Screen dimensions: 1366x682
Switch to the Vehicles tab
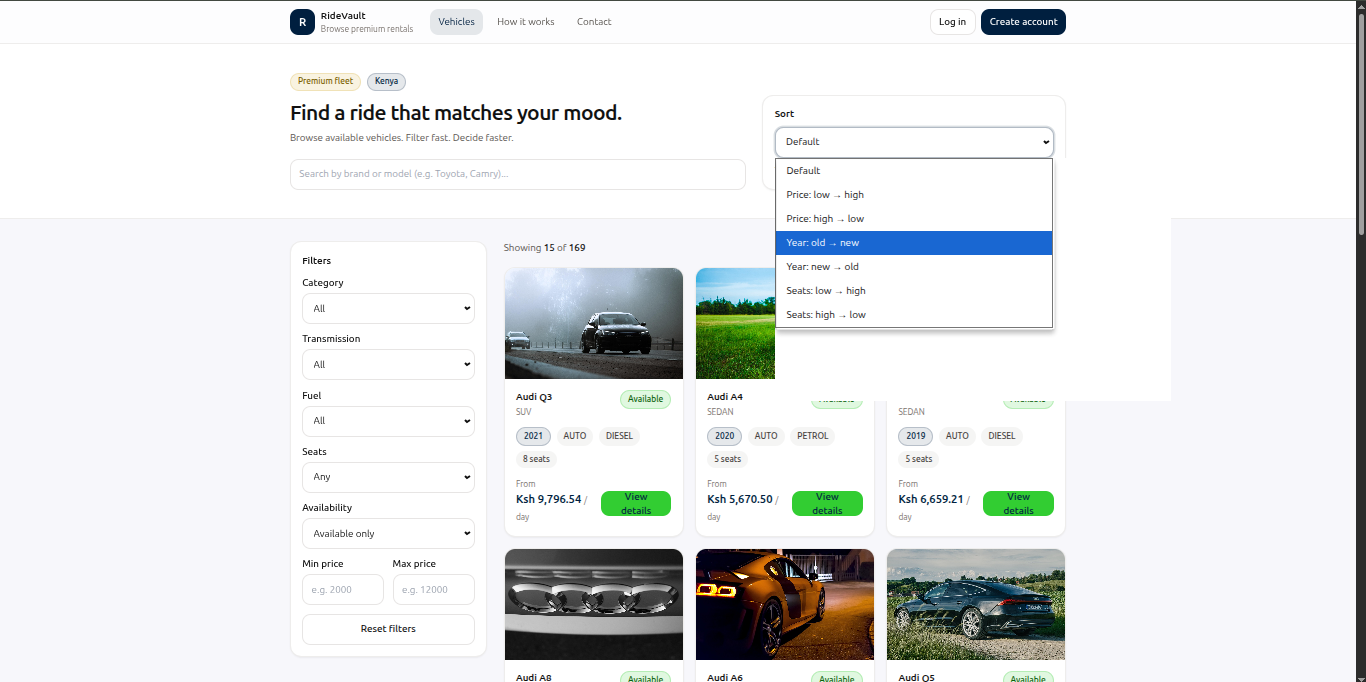click(x=456, y=21)
